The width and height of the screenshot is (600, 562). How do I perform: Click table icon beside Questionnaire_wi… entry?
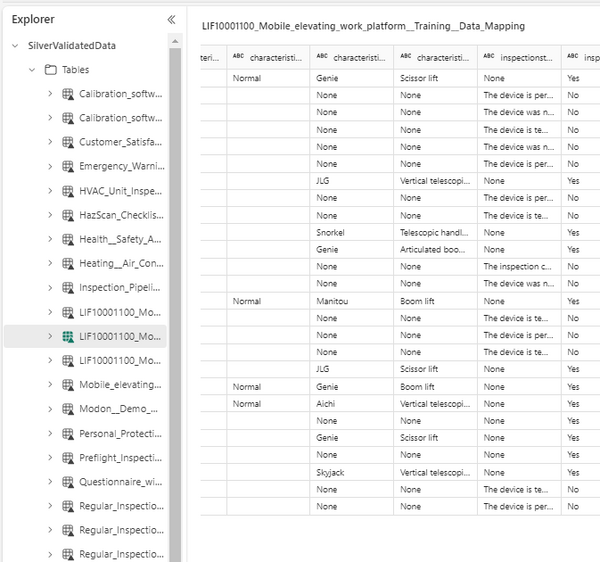point(68,481)
